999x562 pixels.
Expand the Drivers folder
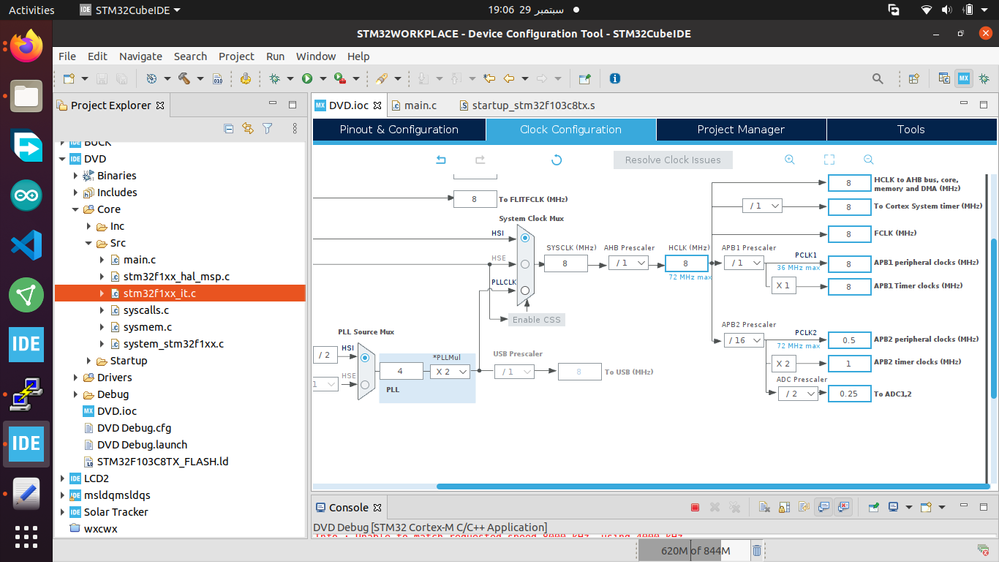pyautogui.click(x=75, y=377)
